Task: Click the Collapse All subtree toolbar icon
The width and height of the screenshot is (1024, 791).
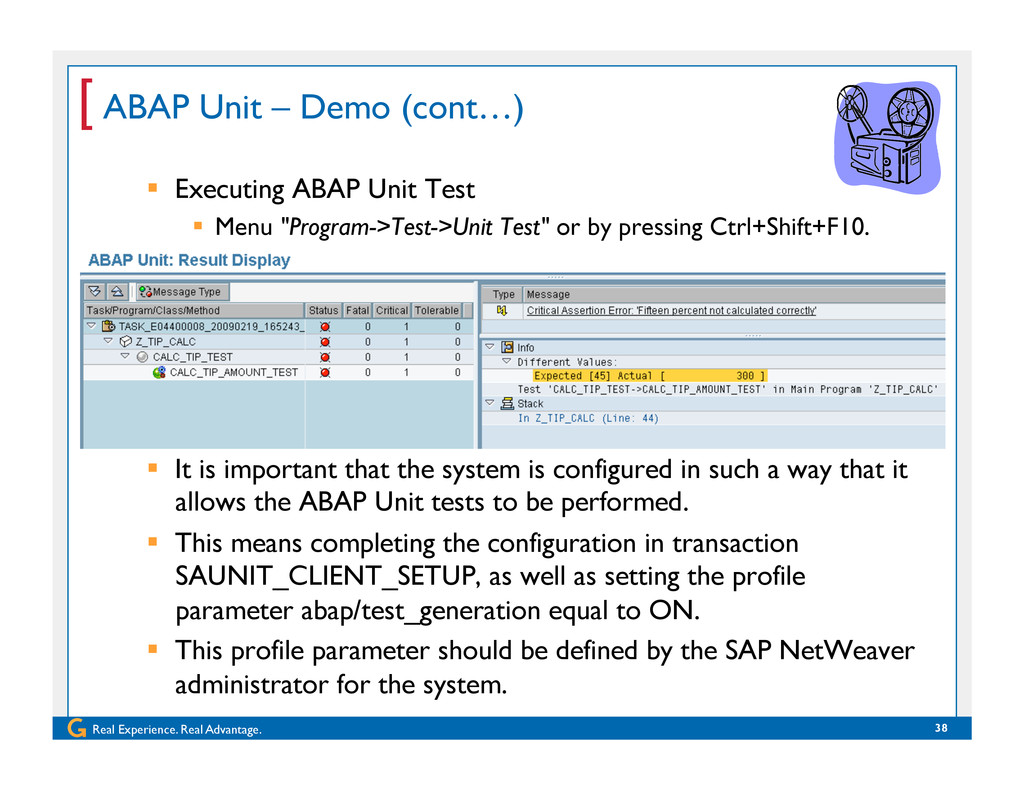Action: click(x=117, y=291)
